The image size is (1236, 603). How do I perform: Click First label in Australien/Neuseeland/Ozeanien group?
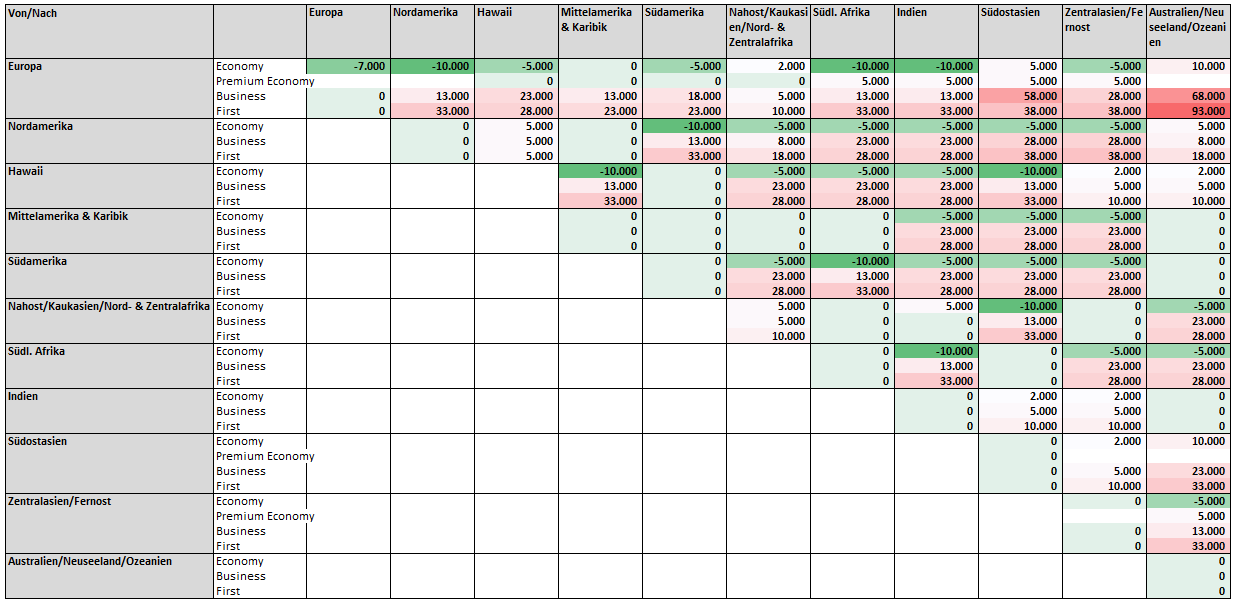[x=228, y=591]
